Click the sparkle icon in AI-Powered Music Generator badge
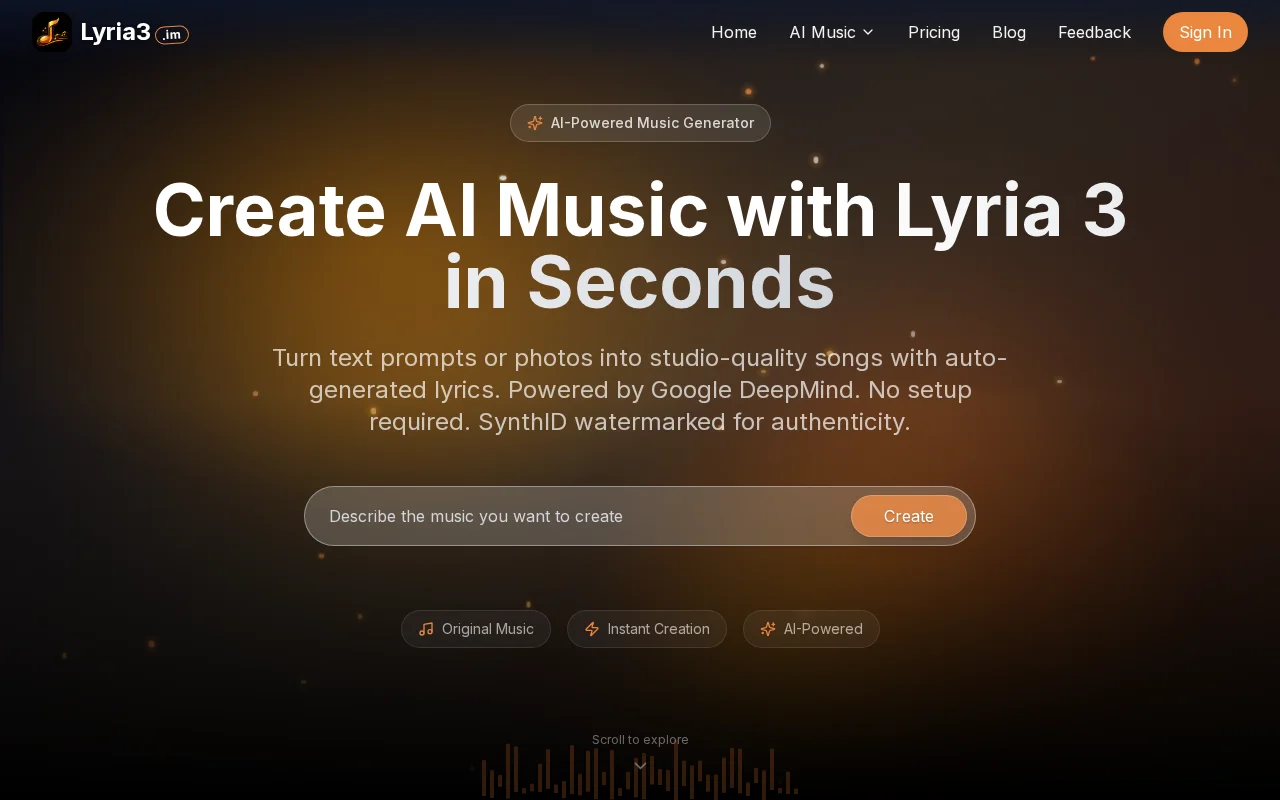Screen dimensions: 1280x800 click(x=535, y=123)
